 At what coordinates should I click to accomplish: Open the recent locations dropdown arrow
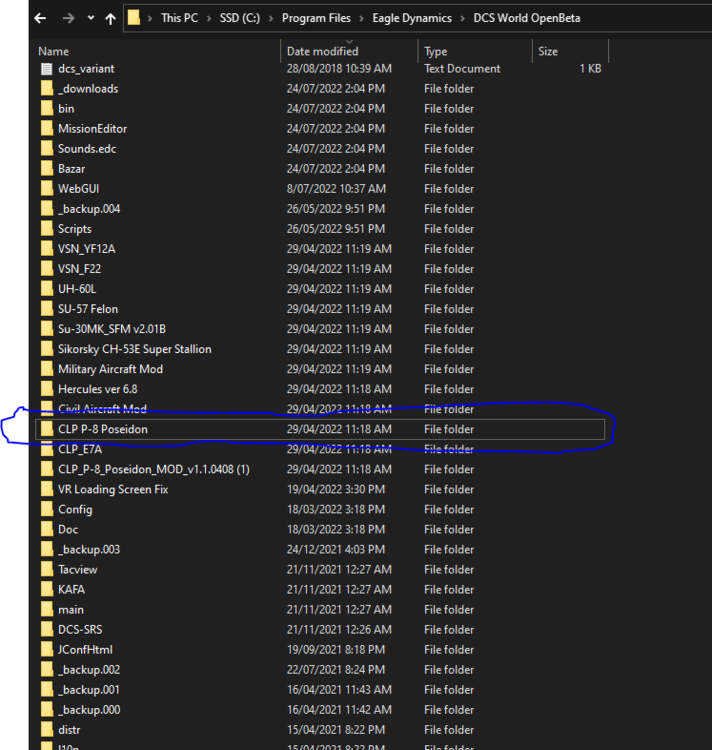pyautogui.click(x=91, y=18)
